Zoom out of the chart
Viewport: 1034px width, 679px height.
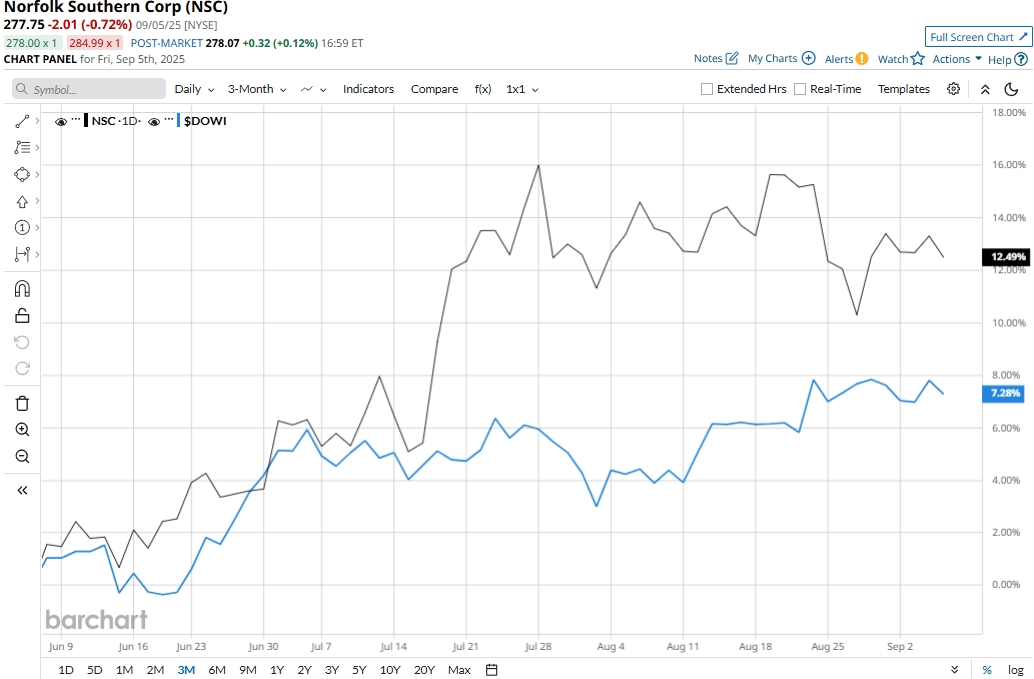click(22, 456)
